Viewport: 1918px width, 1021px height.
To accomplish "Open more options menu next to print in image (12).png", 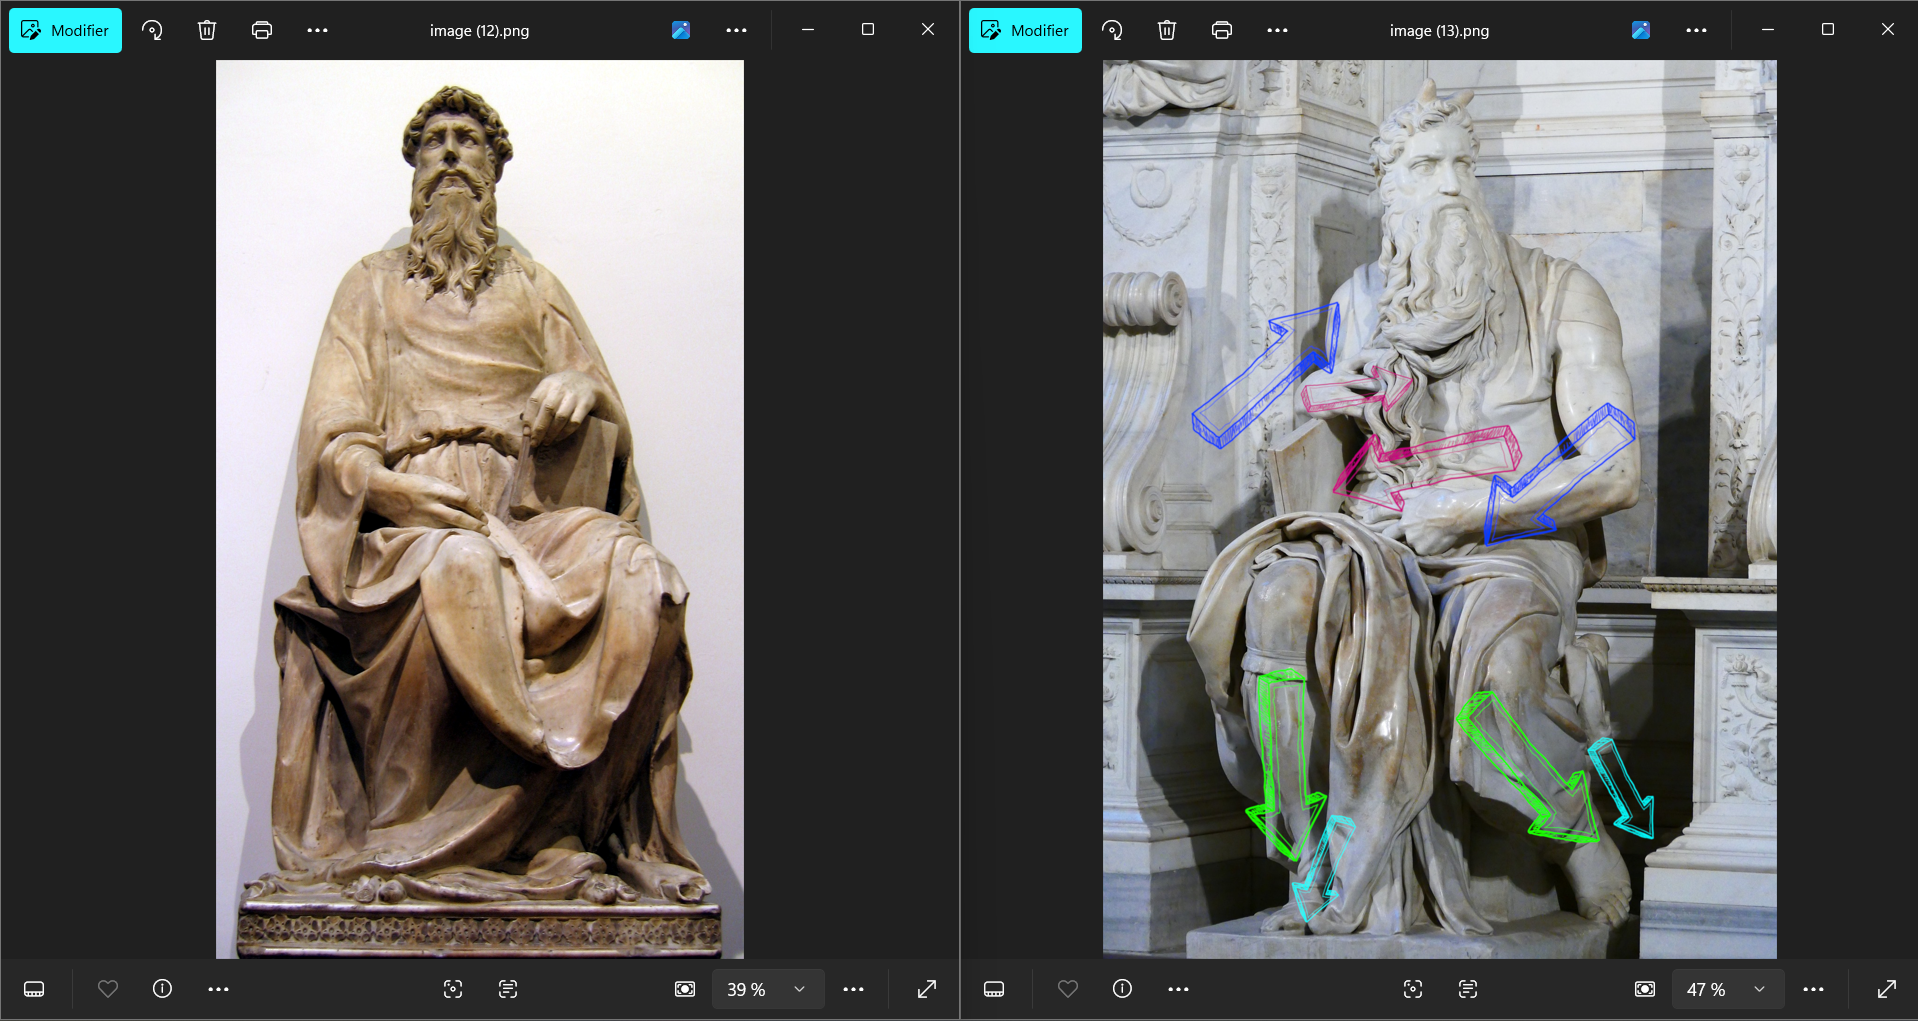I will 317,30.
